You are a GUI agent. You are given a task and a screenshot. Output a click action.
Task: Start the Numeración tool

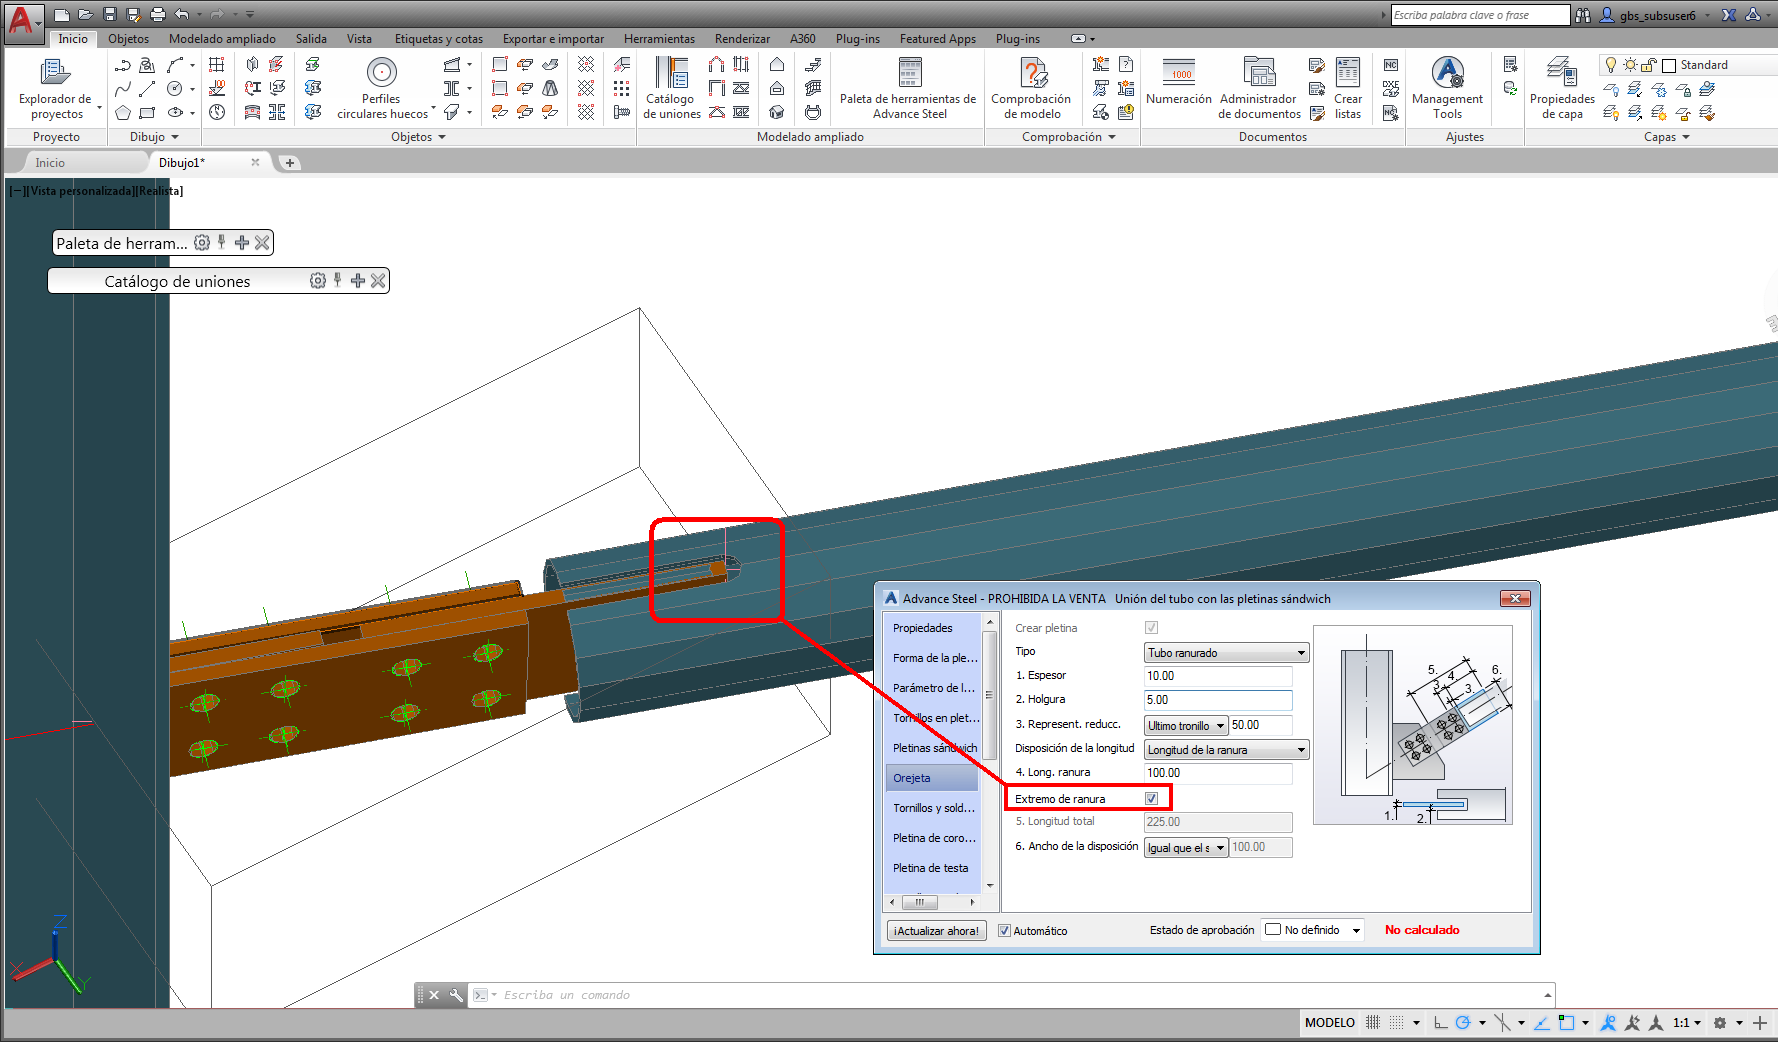click(x=1179, y=82)
